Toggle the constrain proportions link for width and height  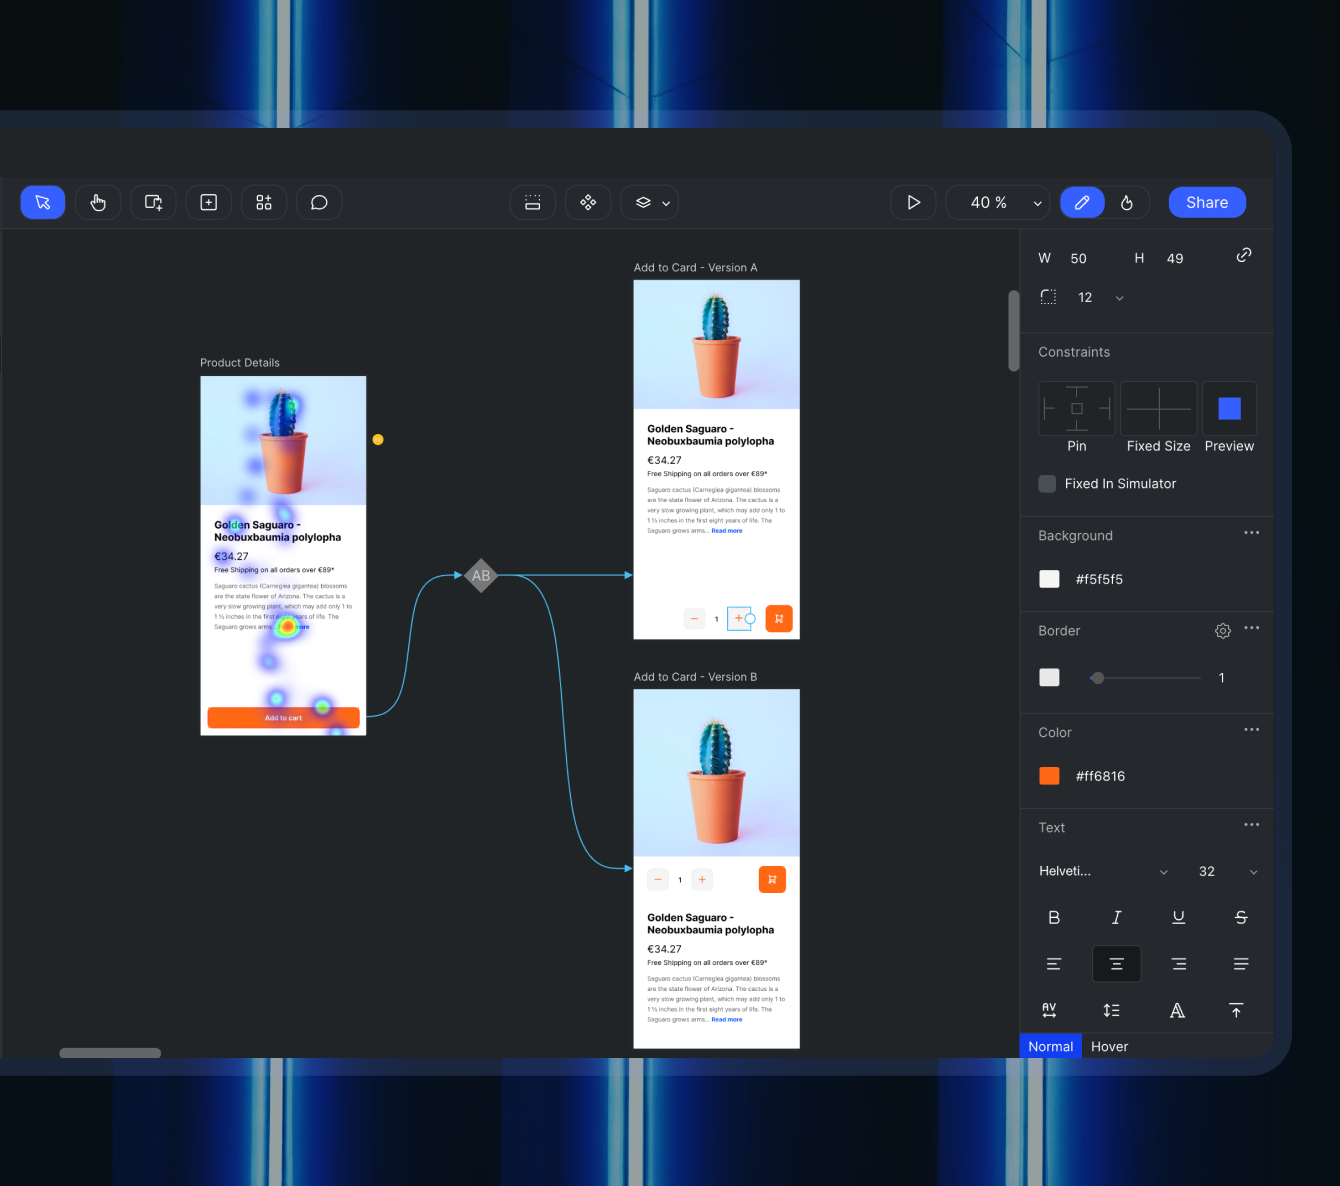(1243, 255)
